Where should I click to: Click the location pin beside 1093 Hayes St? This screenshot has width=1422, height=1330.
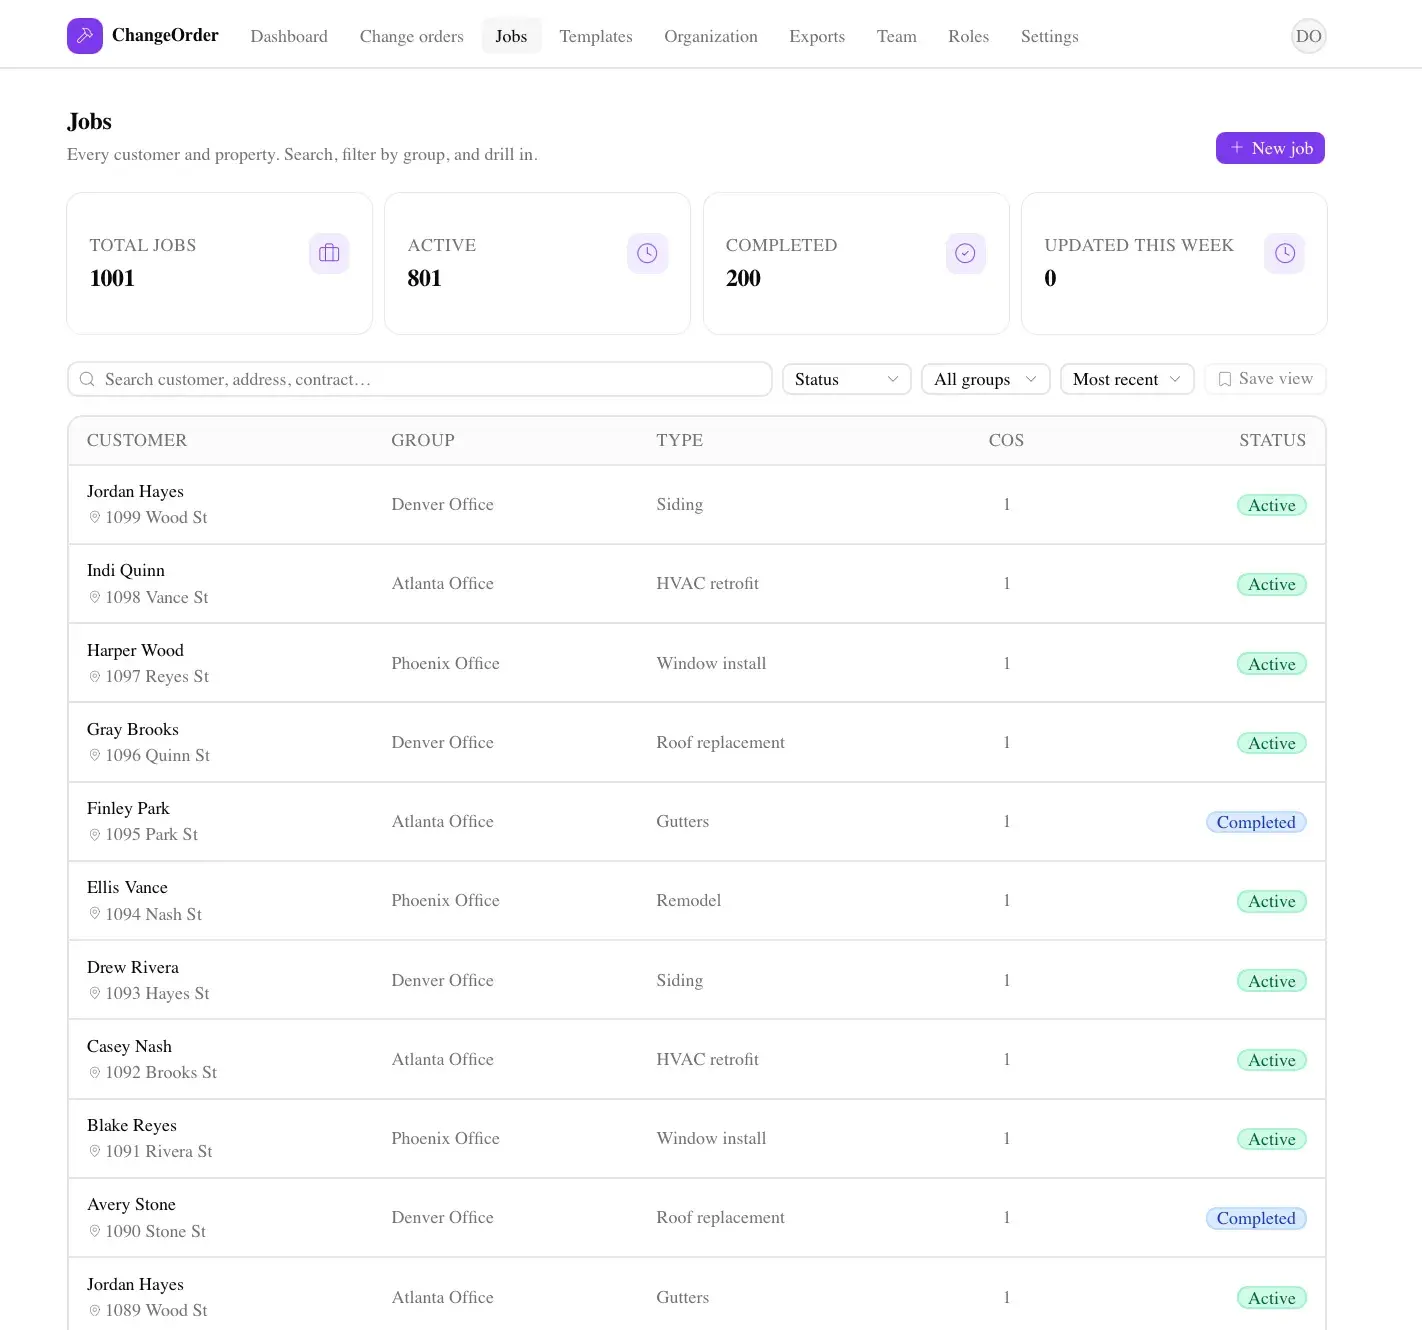(x=95, y=993)
